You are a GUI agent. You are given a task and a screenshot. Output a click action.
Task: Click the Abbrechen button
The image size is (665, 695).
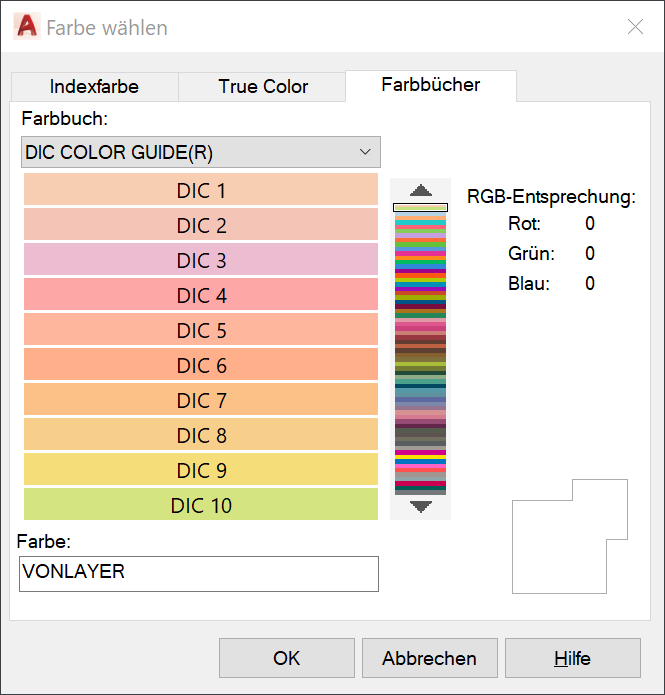tap(430, 658)
